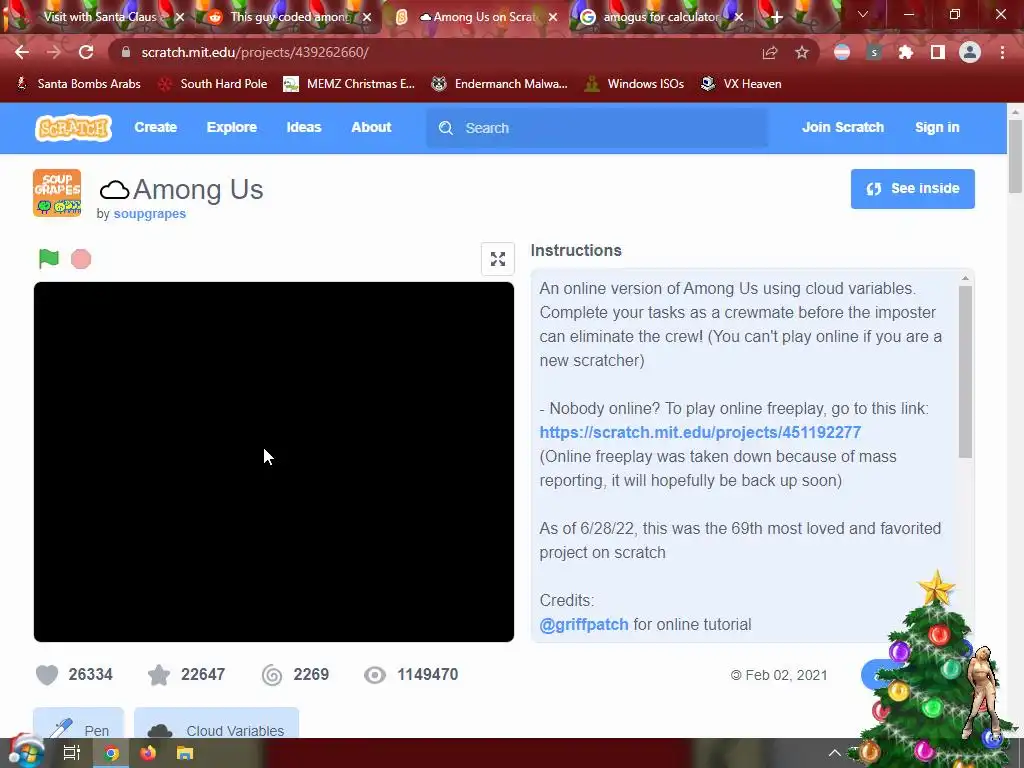Screen dimensions: 1024x768
Task: Open the projects/451192277 link
Action: click(x=700, y=432)
